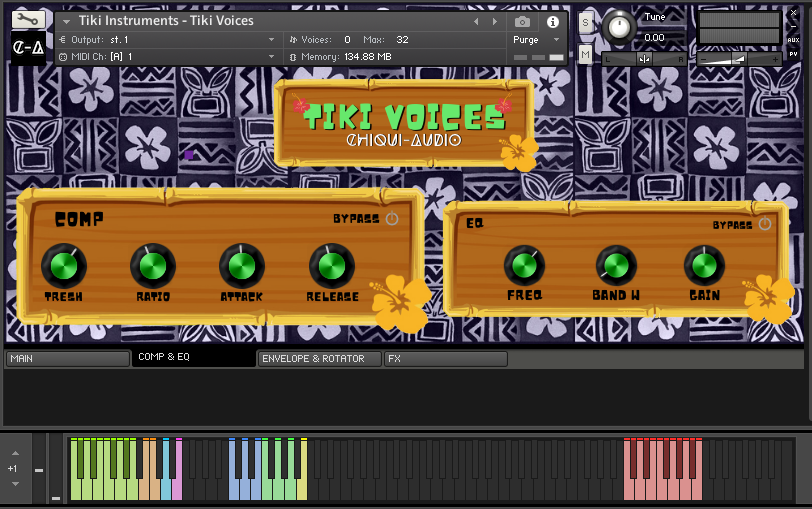Click the EQ Freq knob
Viewport: 812px width, 509px height.
[524, 266]
